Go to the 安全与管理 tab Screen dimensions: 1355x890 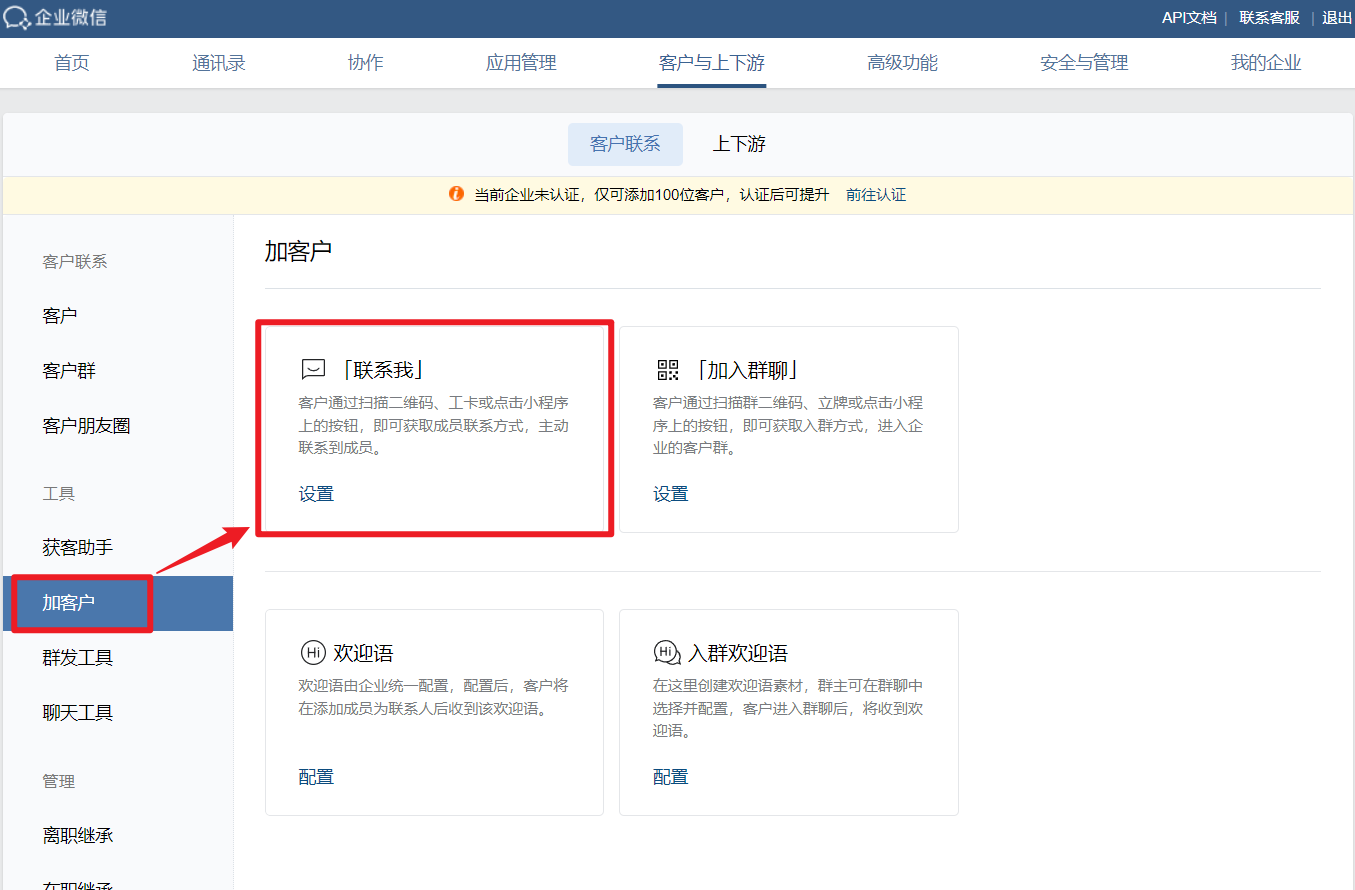[1084, 63]
